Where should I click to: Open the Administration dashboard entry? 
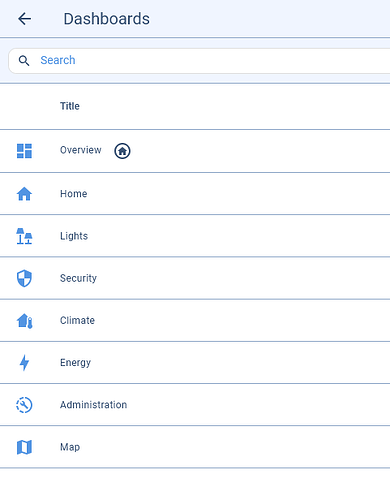click(195, 405)
